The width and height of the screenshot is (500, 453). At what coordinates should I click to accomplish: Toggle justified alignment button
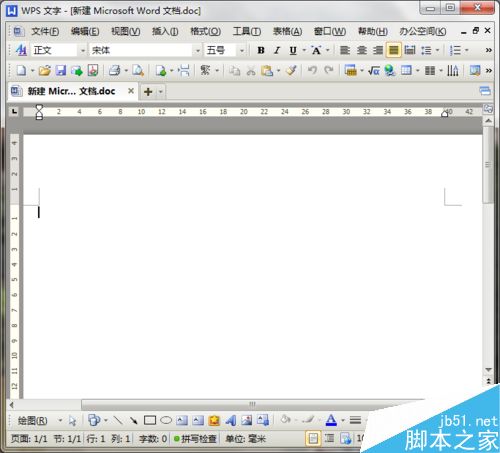point(394,50)
